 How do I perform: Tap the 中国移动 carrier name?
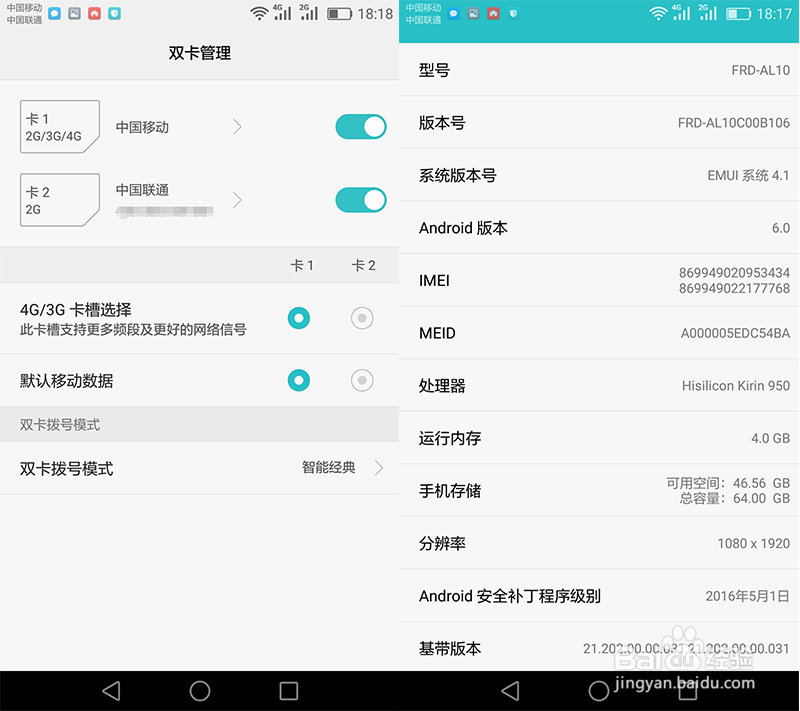(x=142, y=127)
